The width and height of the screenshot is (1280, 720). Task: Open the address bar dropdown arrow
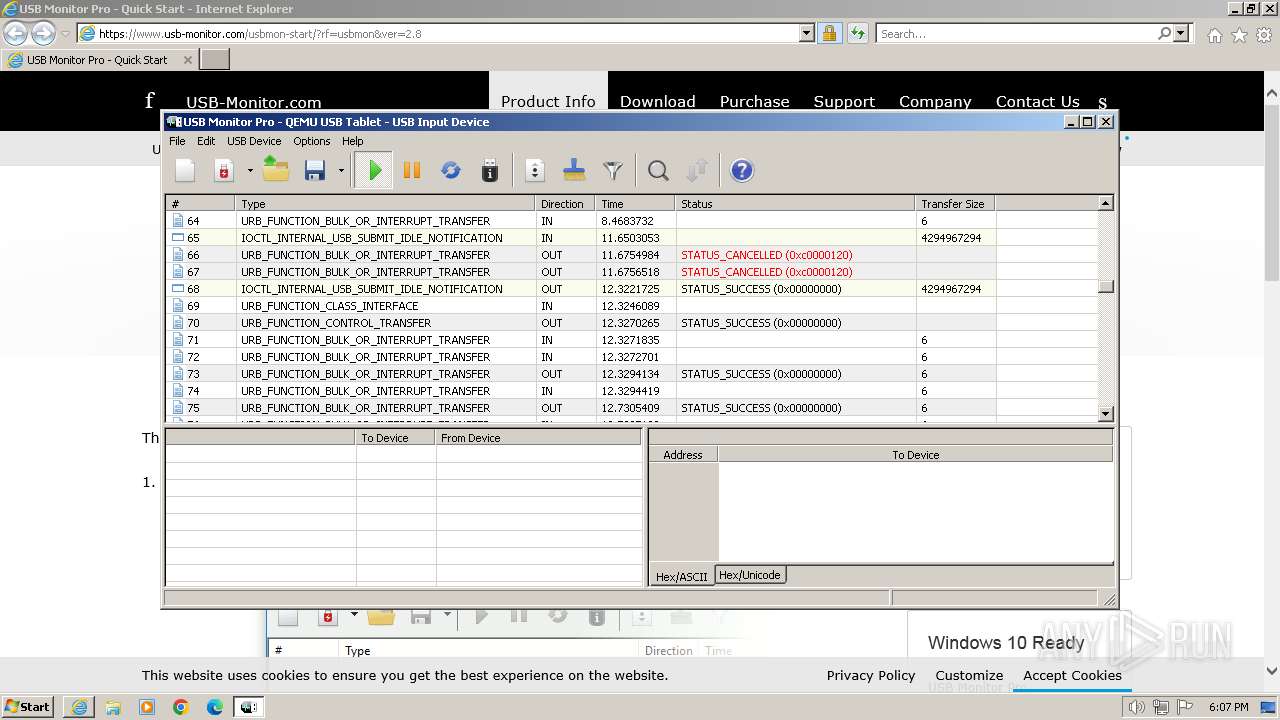[807, 33]
